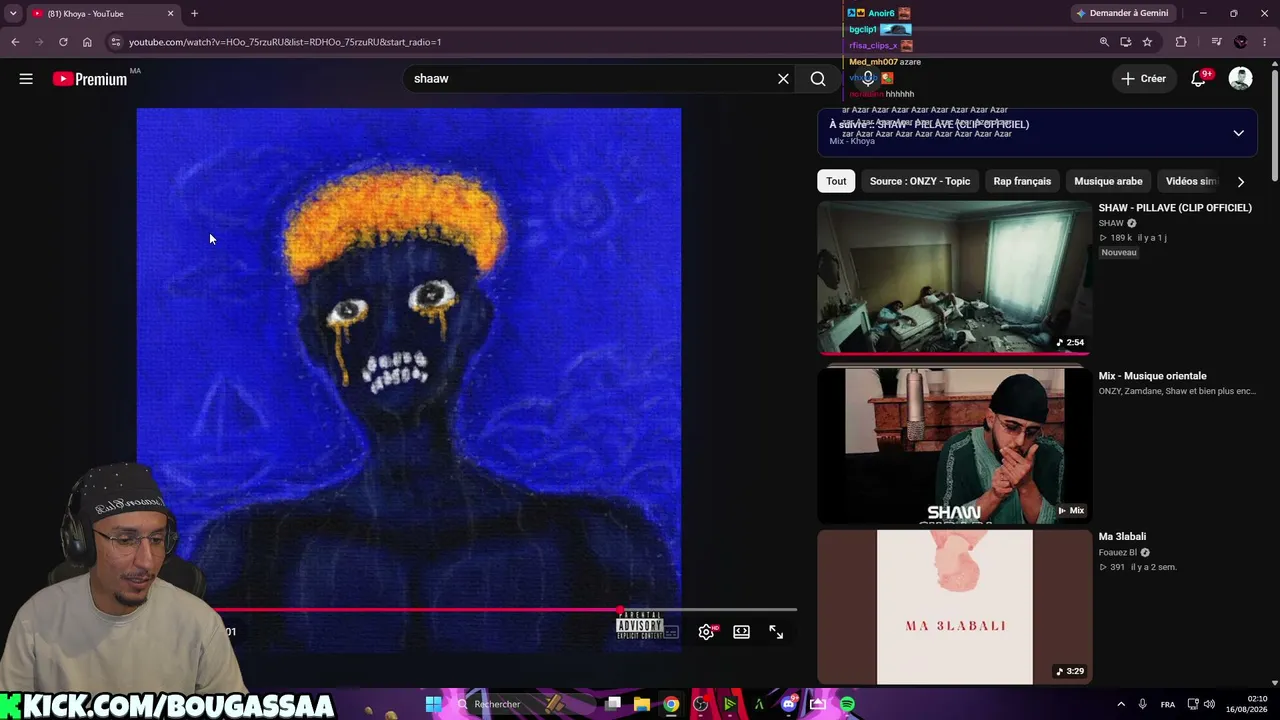The image size is (1280, 720).
Task: Select the "Tout" filter chip
Action: pyautogui.click(x=836, y=181)
